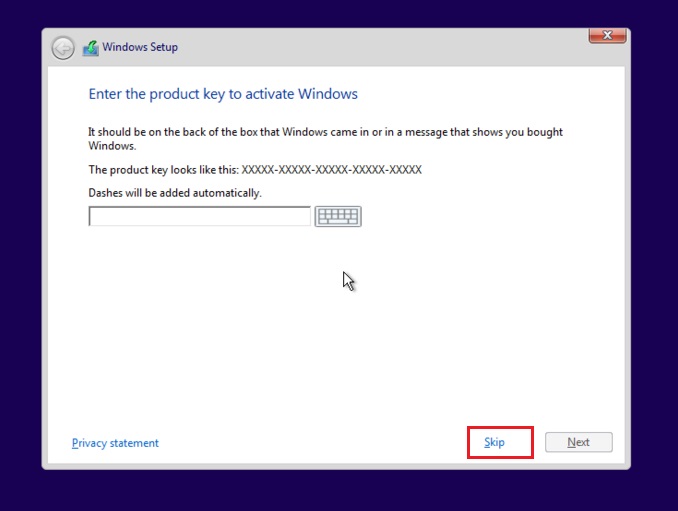The width and height of the screenshot is (678, 511).
Task: Open the Privacy statement link
Action: (x=115, y=443)
